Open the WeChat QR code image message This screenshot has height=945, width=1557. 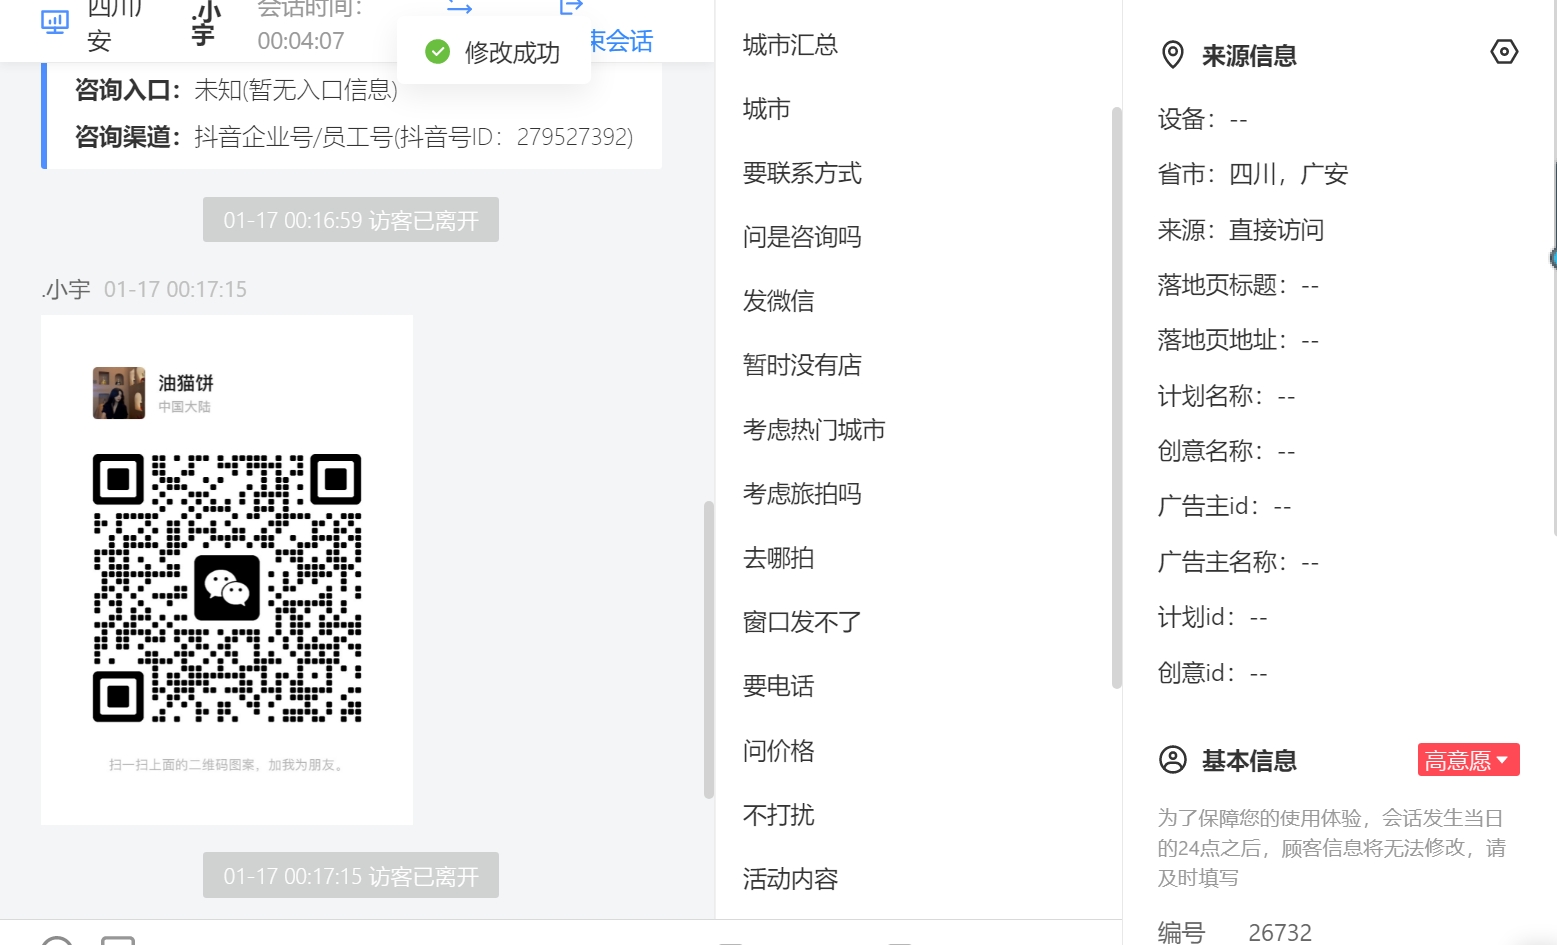[227, 570]
